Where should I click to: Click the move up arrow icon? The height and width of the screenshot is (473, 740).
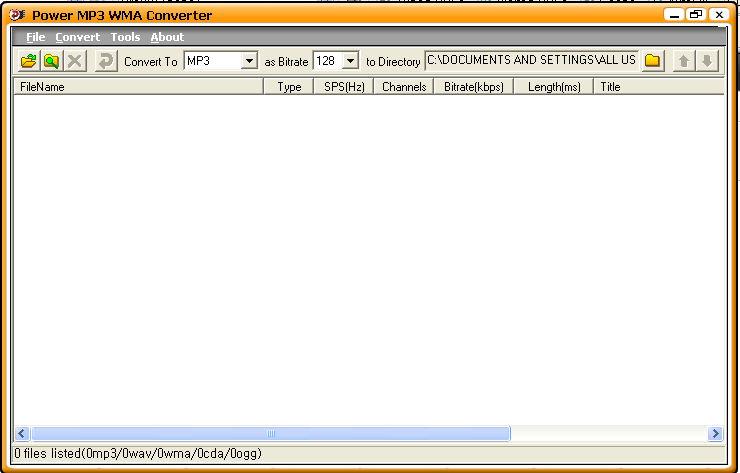click(x=684, y=60)
